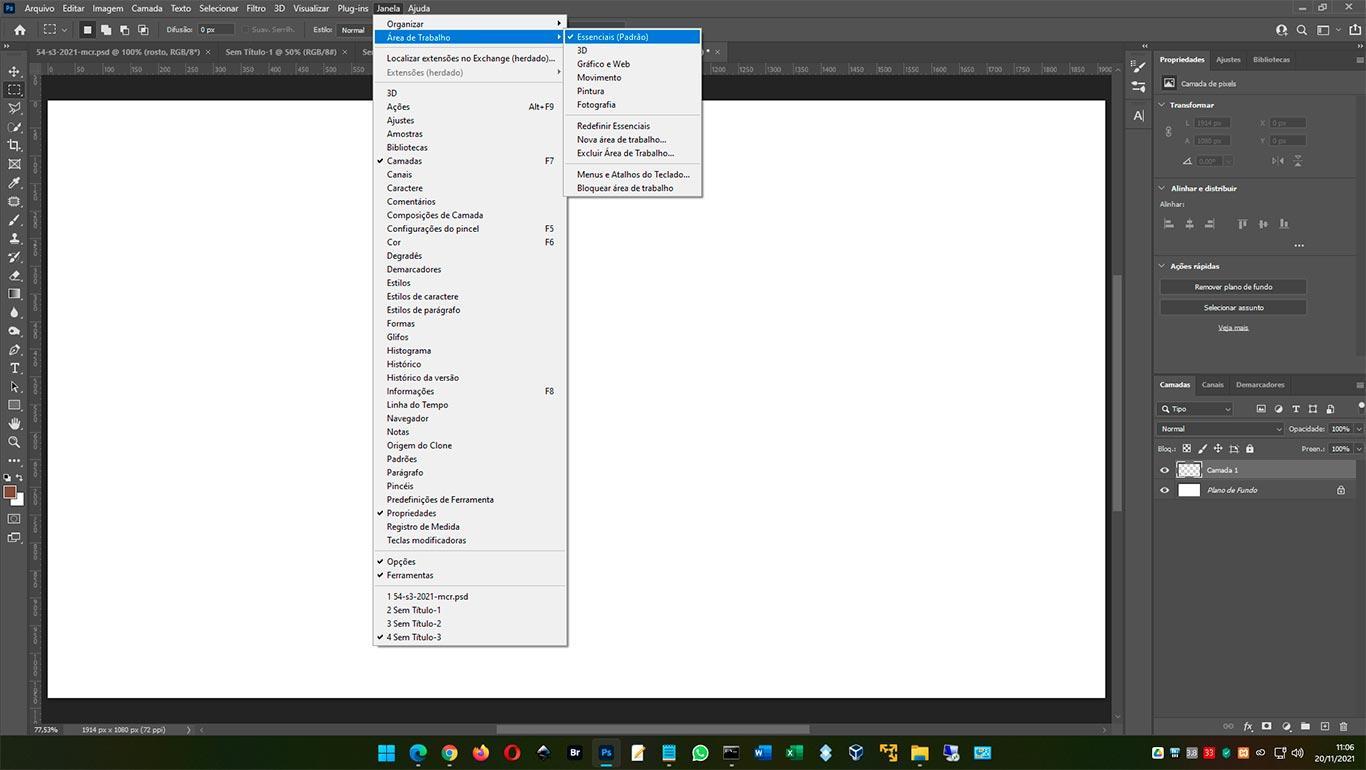
Task: Open Microsoft Word from the taskbar
Action: click(763, 753)
